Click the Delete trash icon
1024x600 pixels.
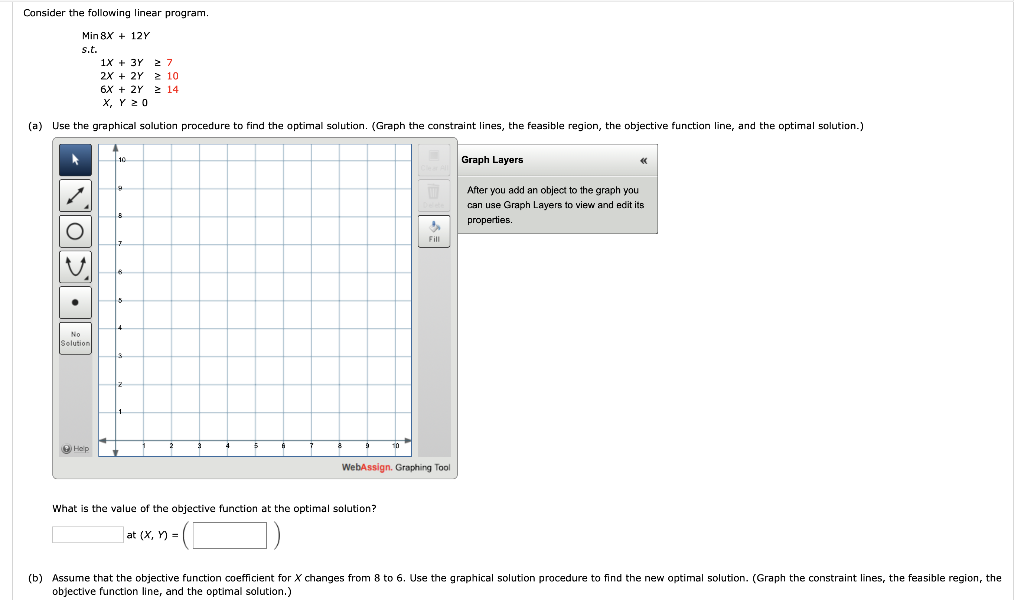[433, 196]
